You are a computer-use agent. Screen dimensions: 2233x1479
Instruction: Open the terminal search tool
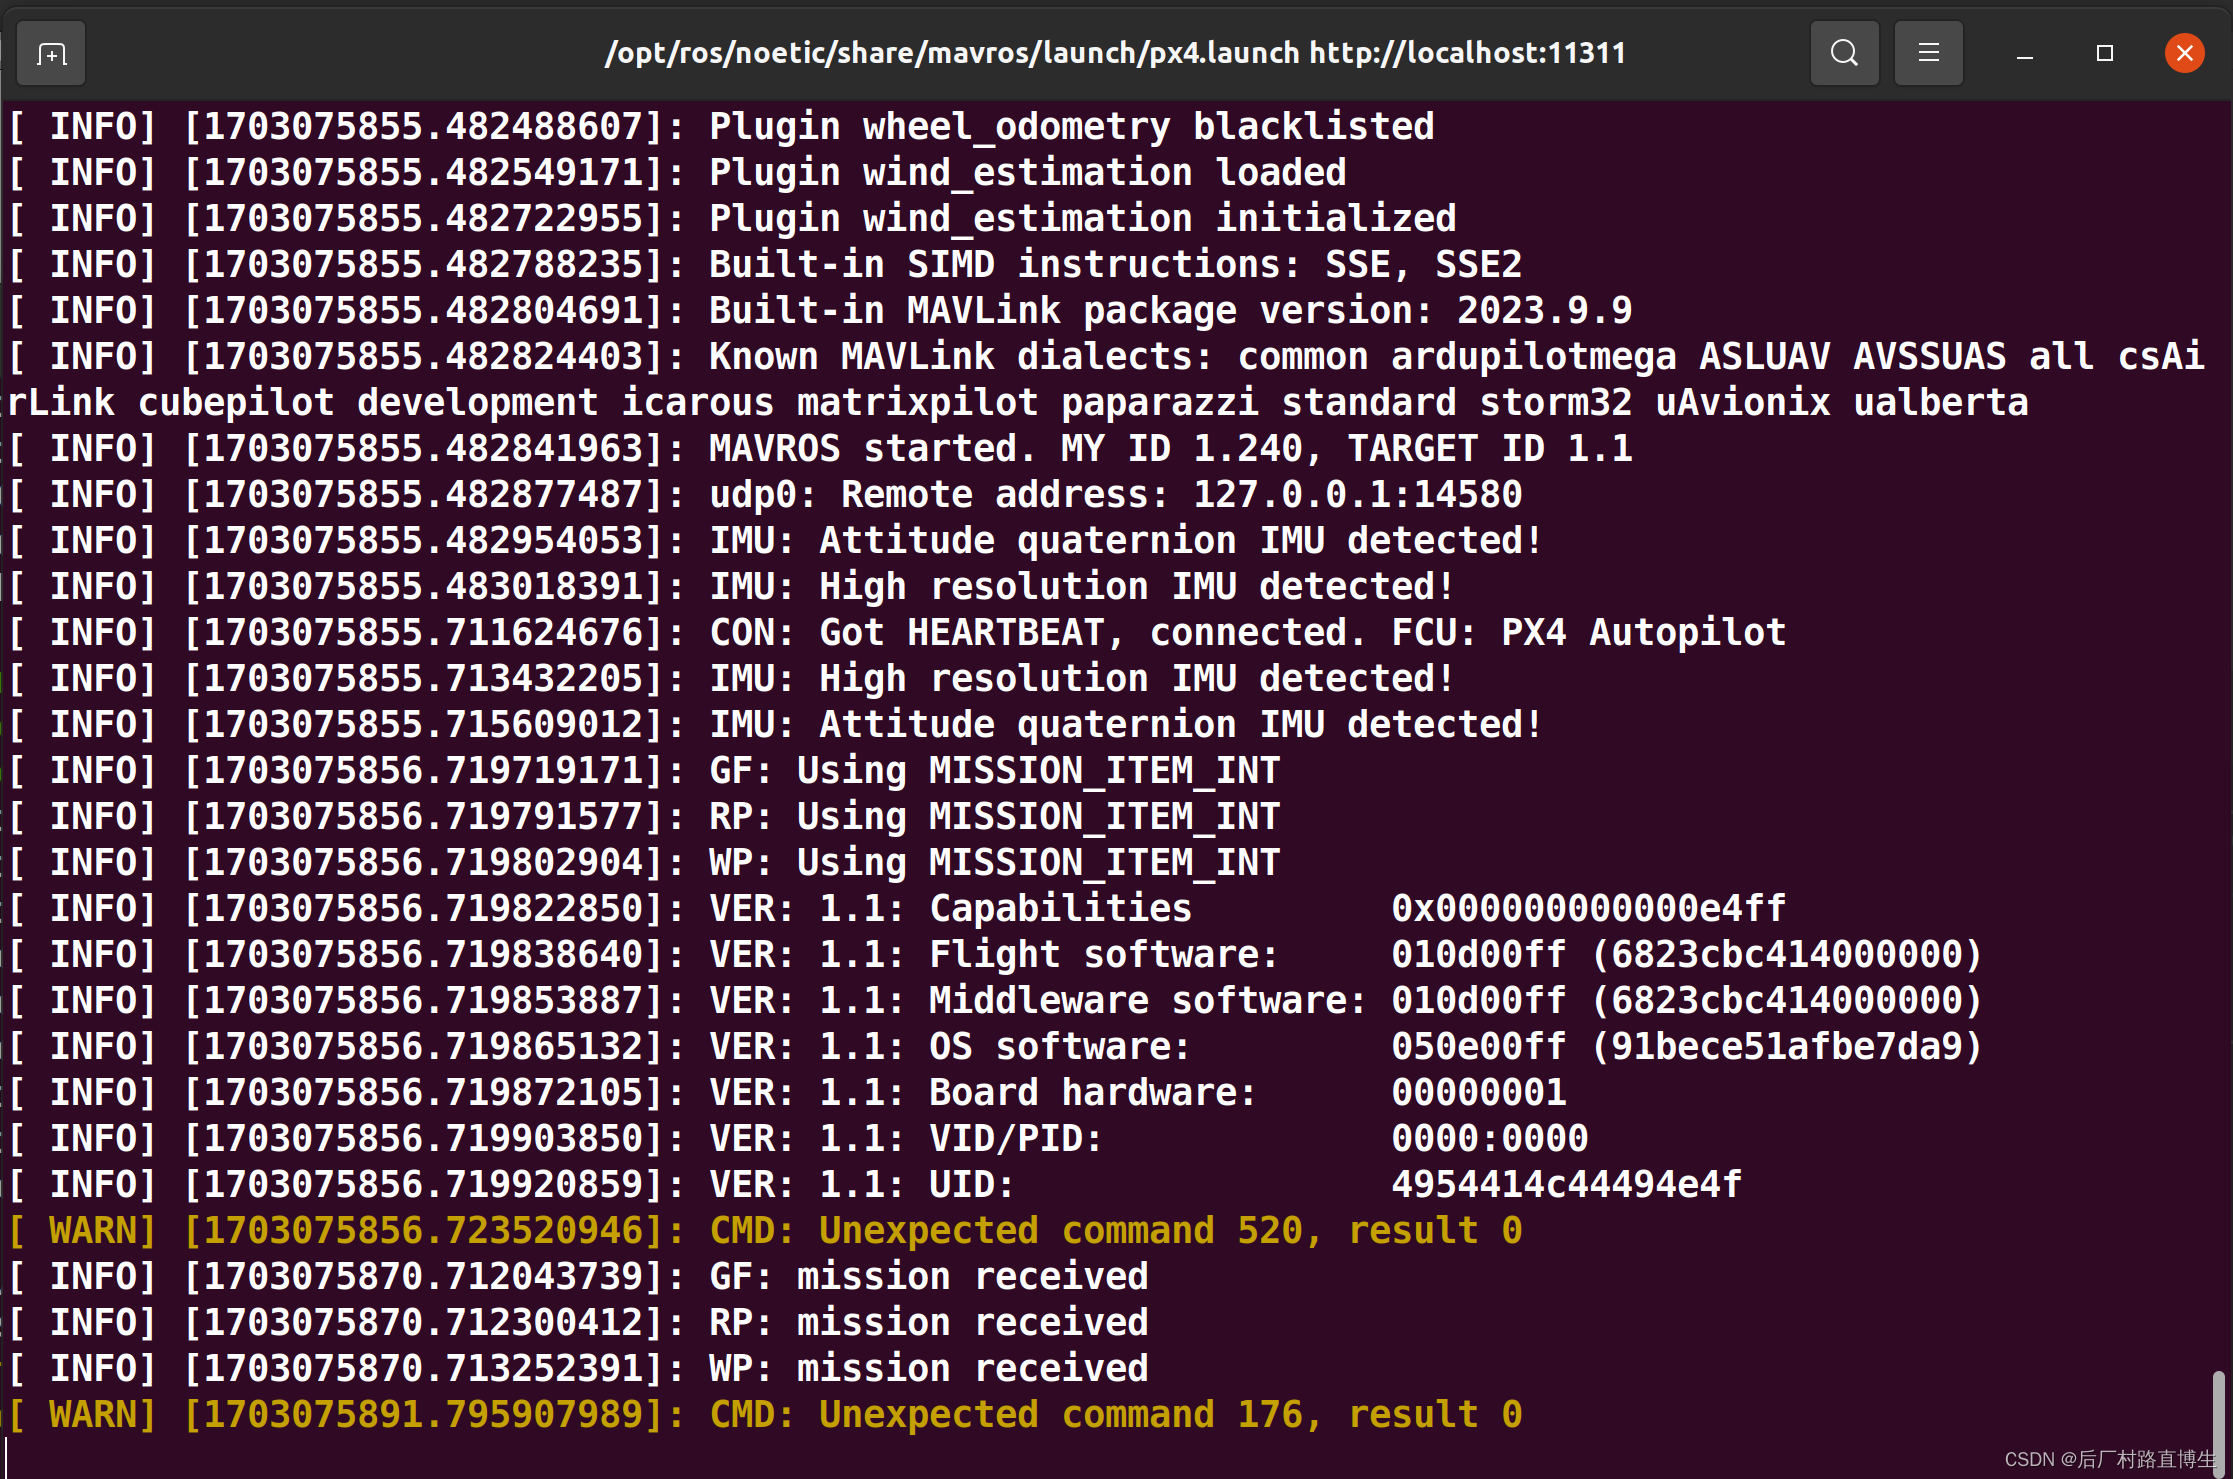pyautogui.click(x=1844, y=53)
